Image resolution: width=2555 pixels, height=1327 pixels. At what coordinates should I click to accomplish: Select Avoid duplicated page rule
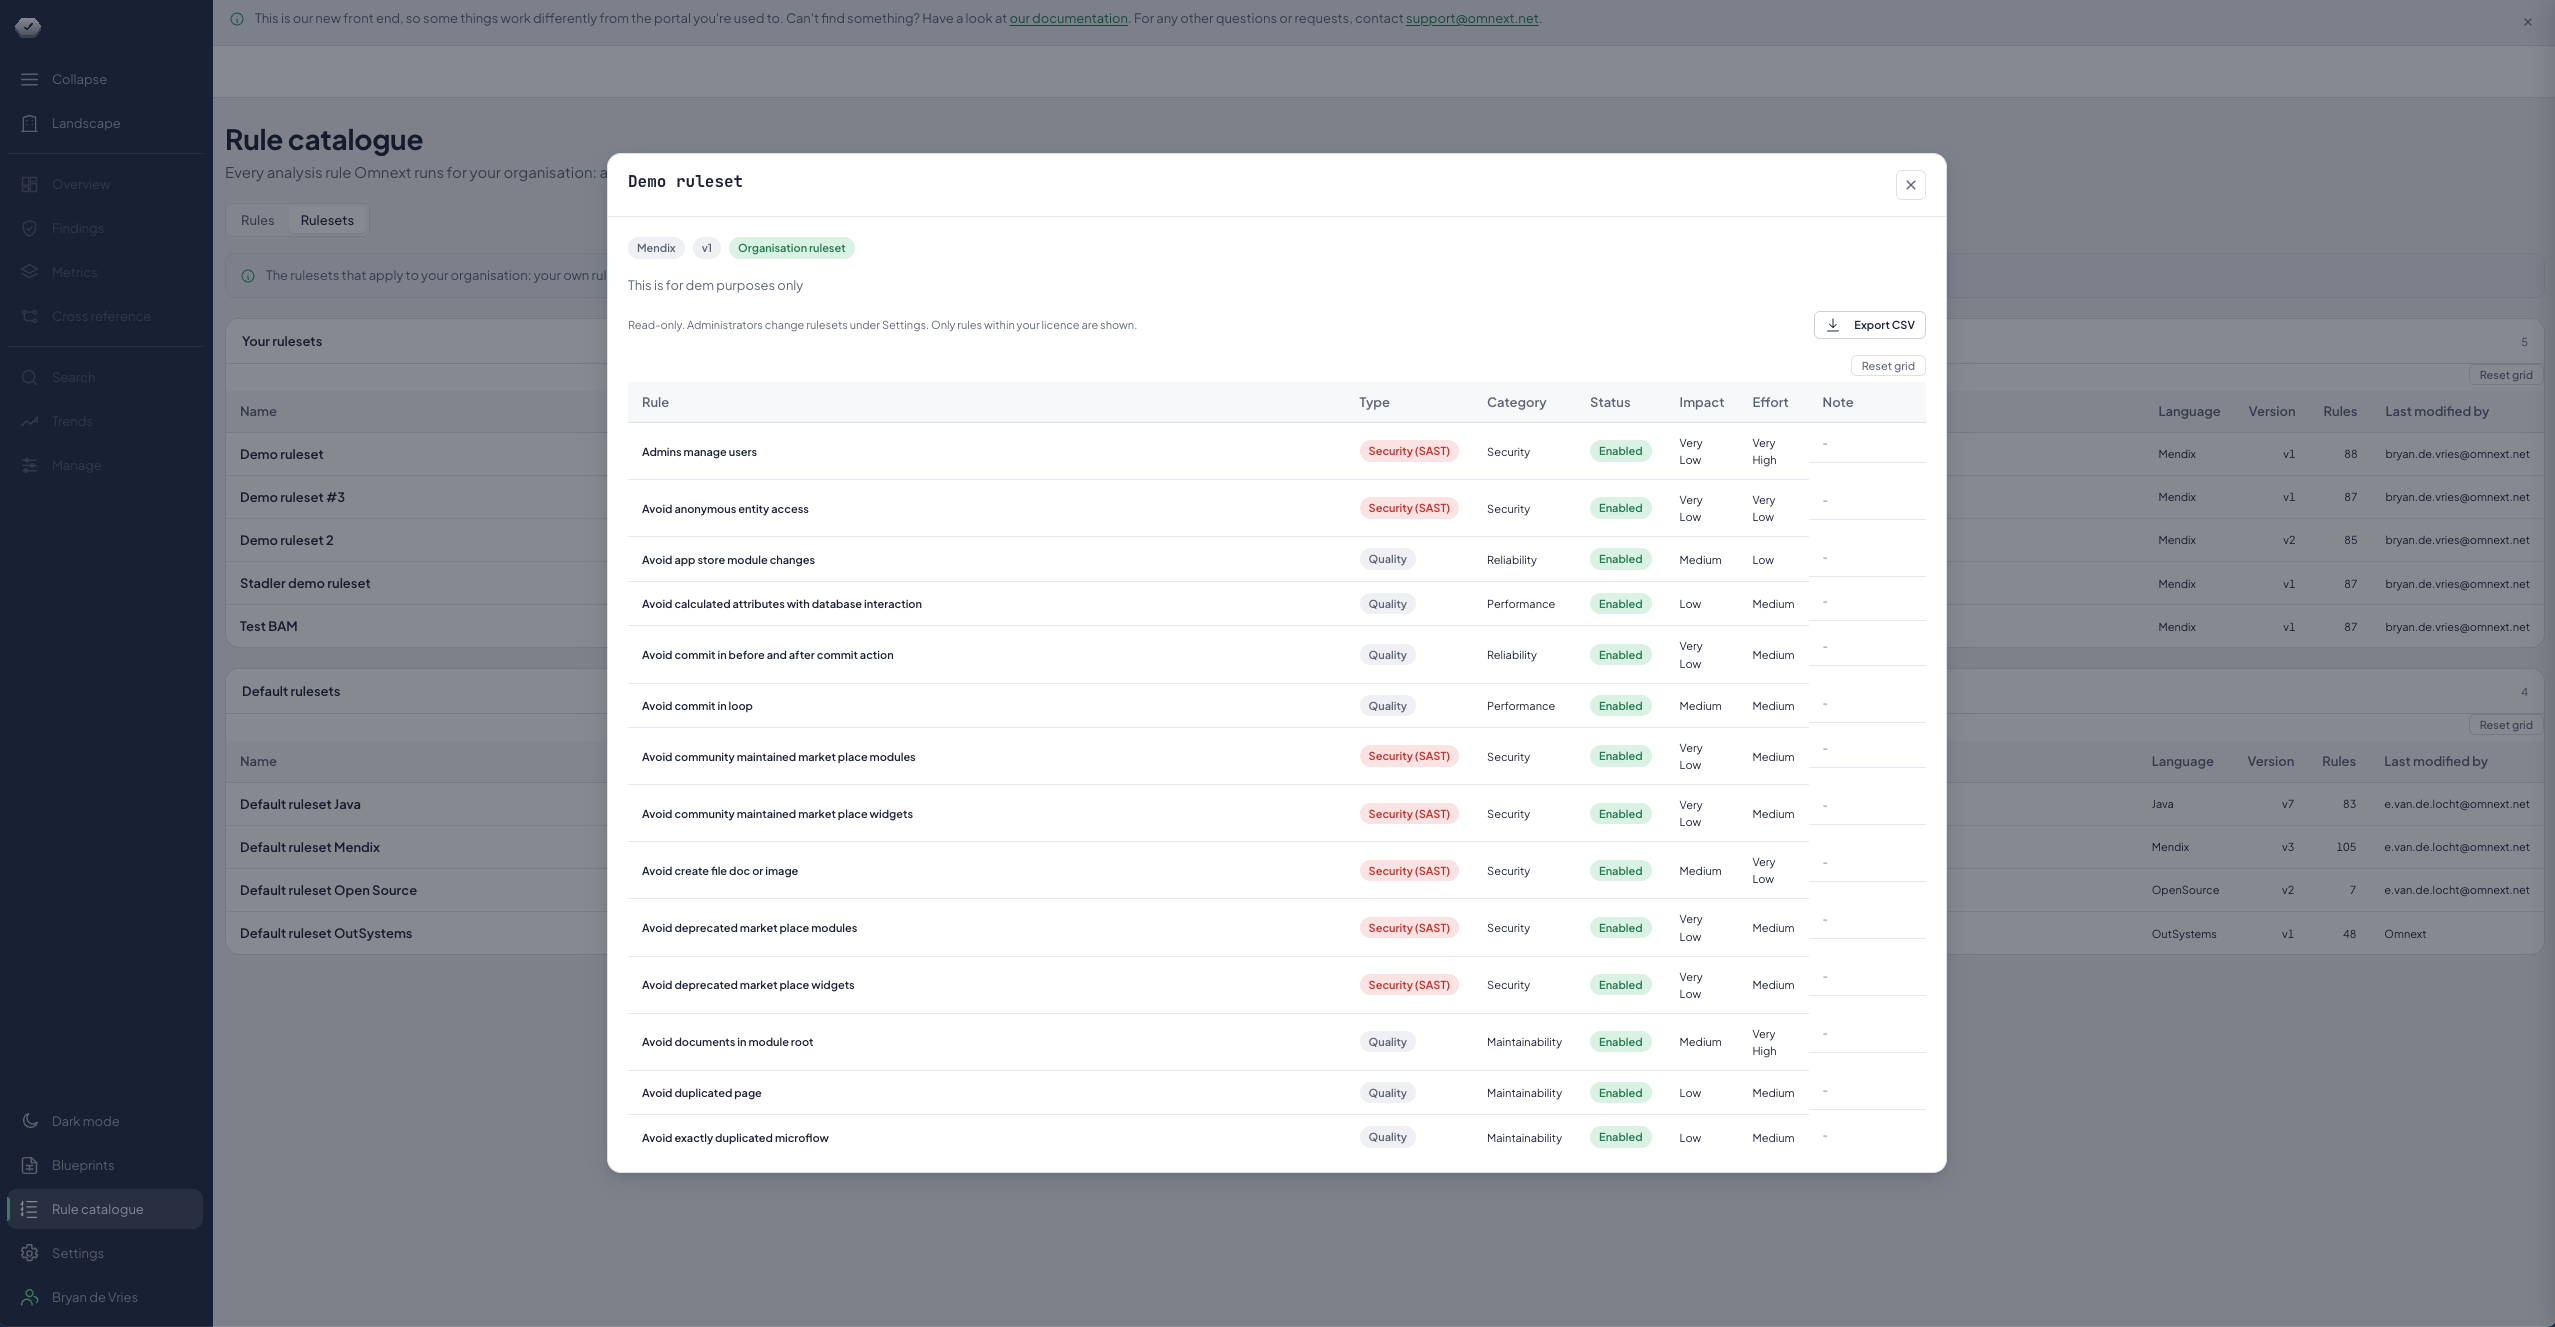coord(1276,1093)
